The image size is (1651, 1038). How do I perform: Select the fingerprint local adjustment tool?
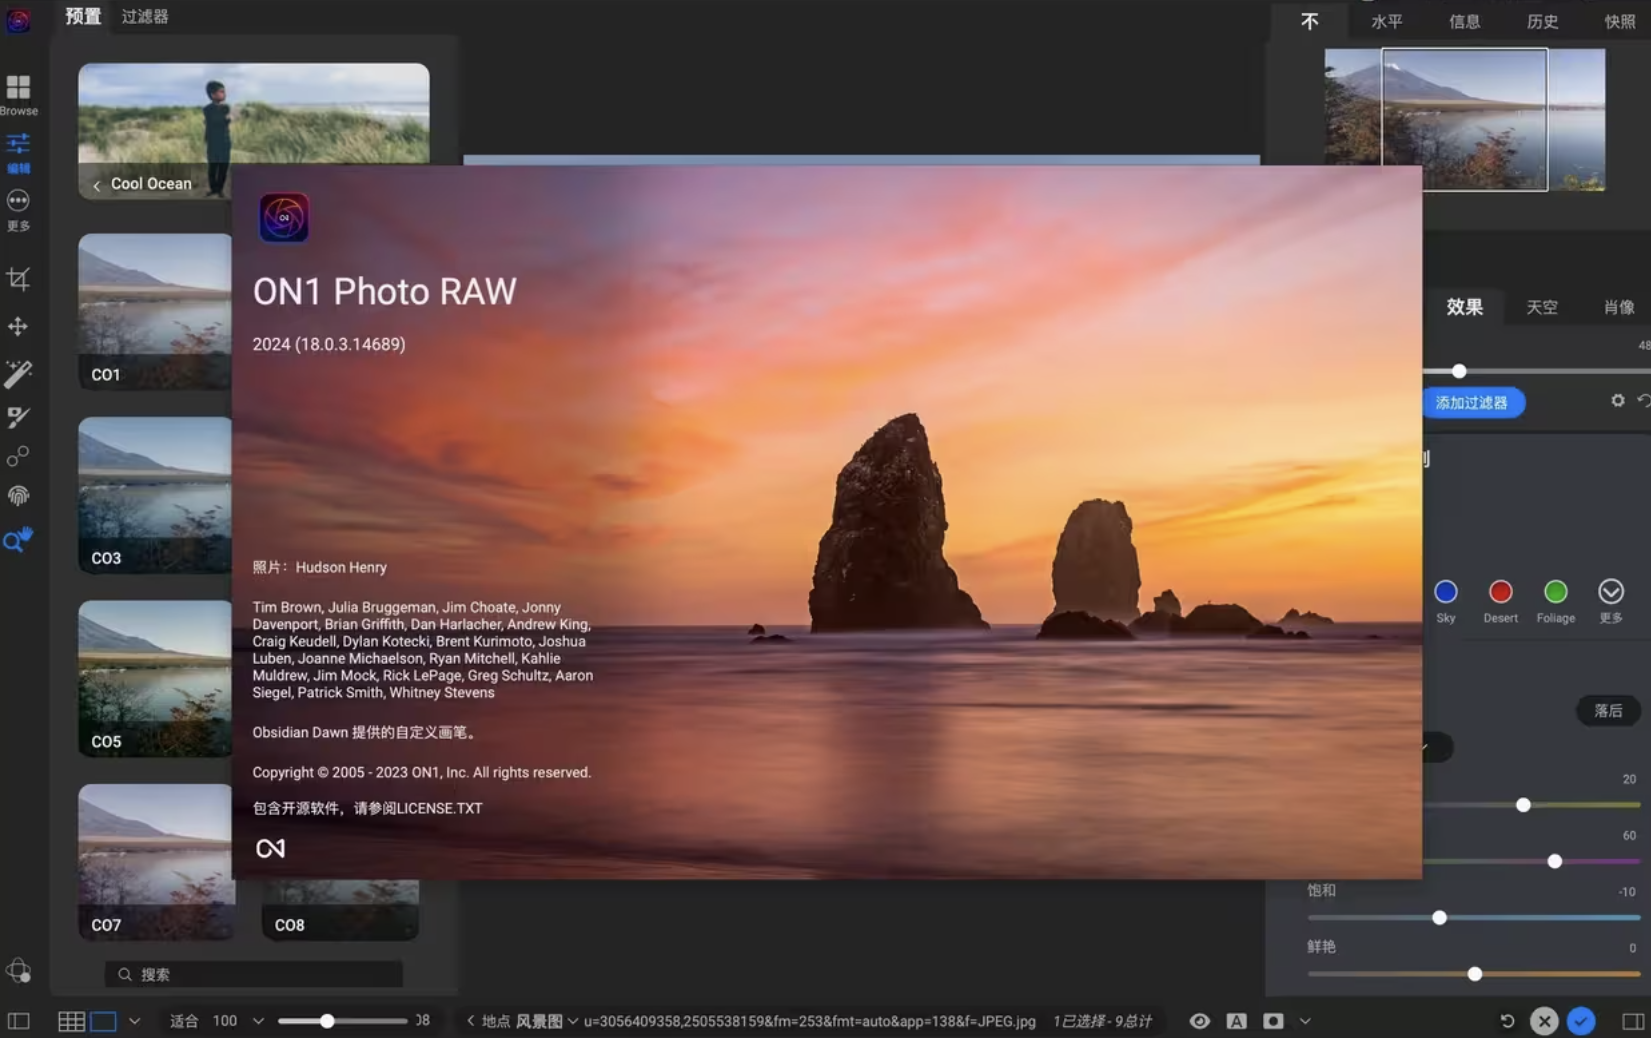[18, 496]
